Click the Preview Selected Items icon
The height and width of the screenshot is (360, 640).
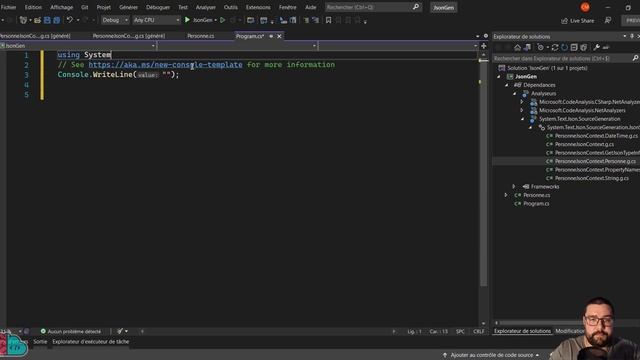pos(606,48)
